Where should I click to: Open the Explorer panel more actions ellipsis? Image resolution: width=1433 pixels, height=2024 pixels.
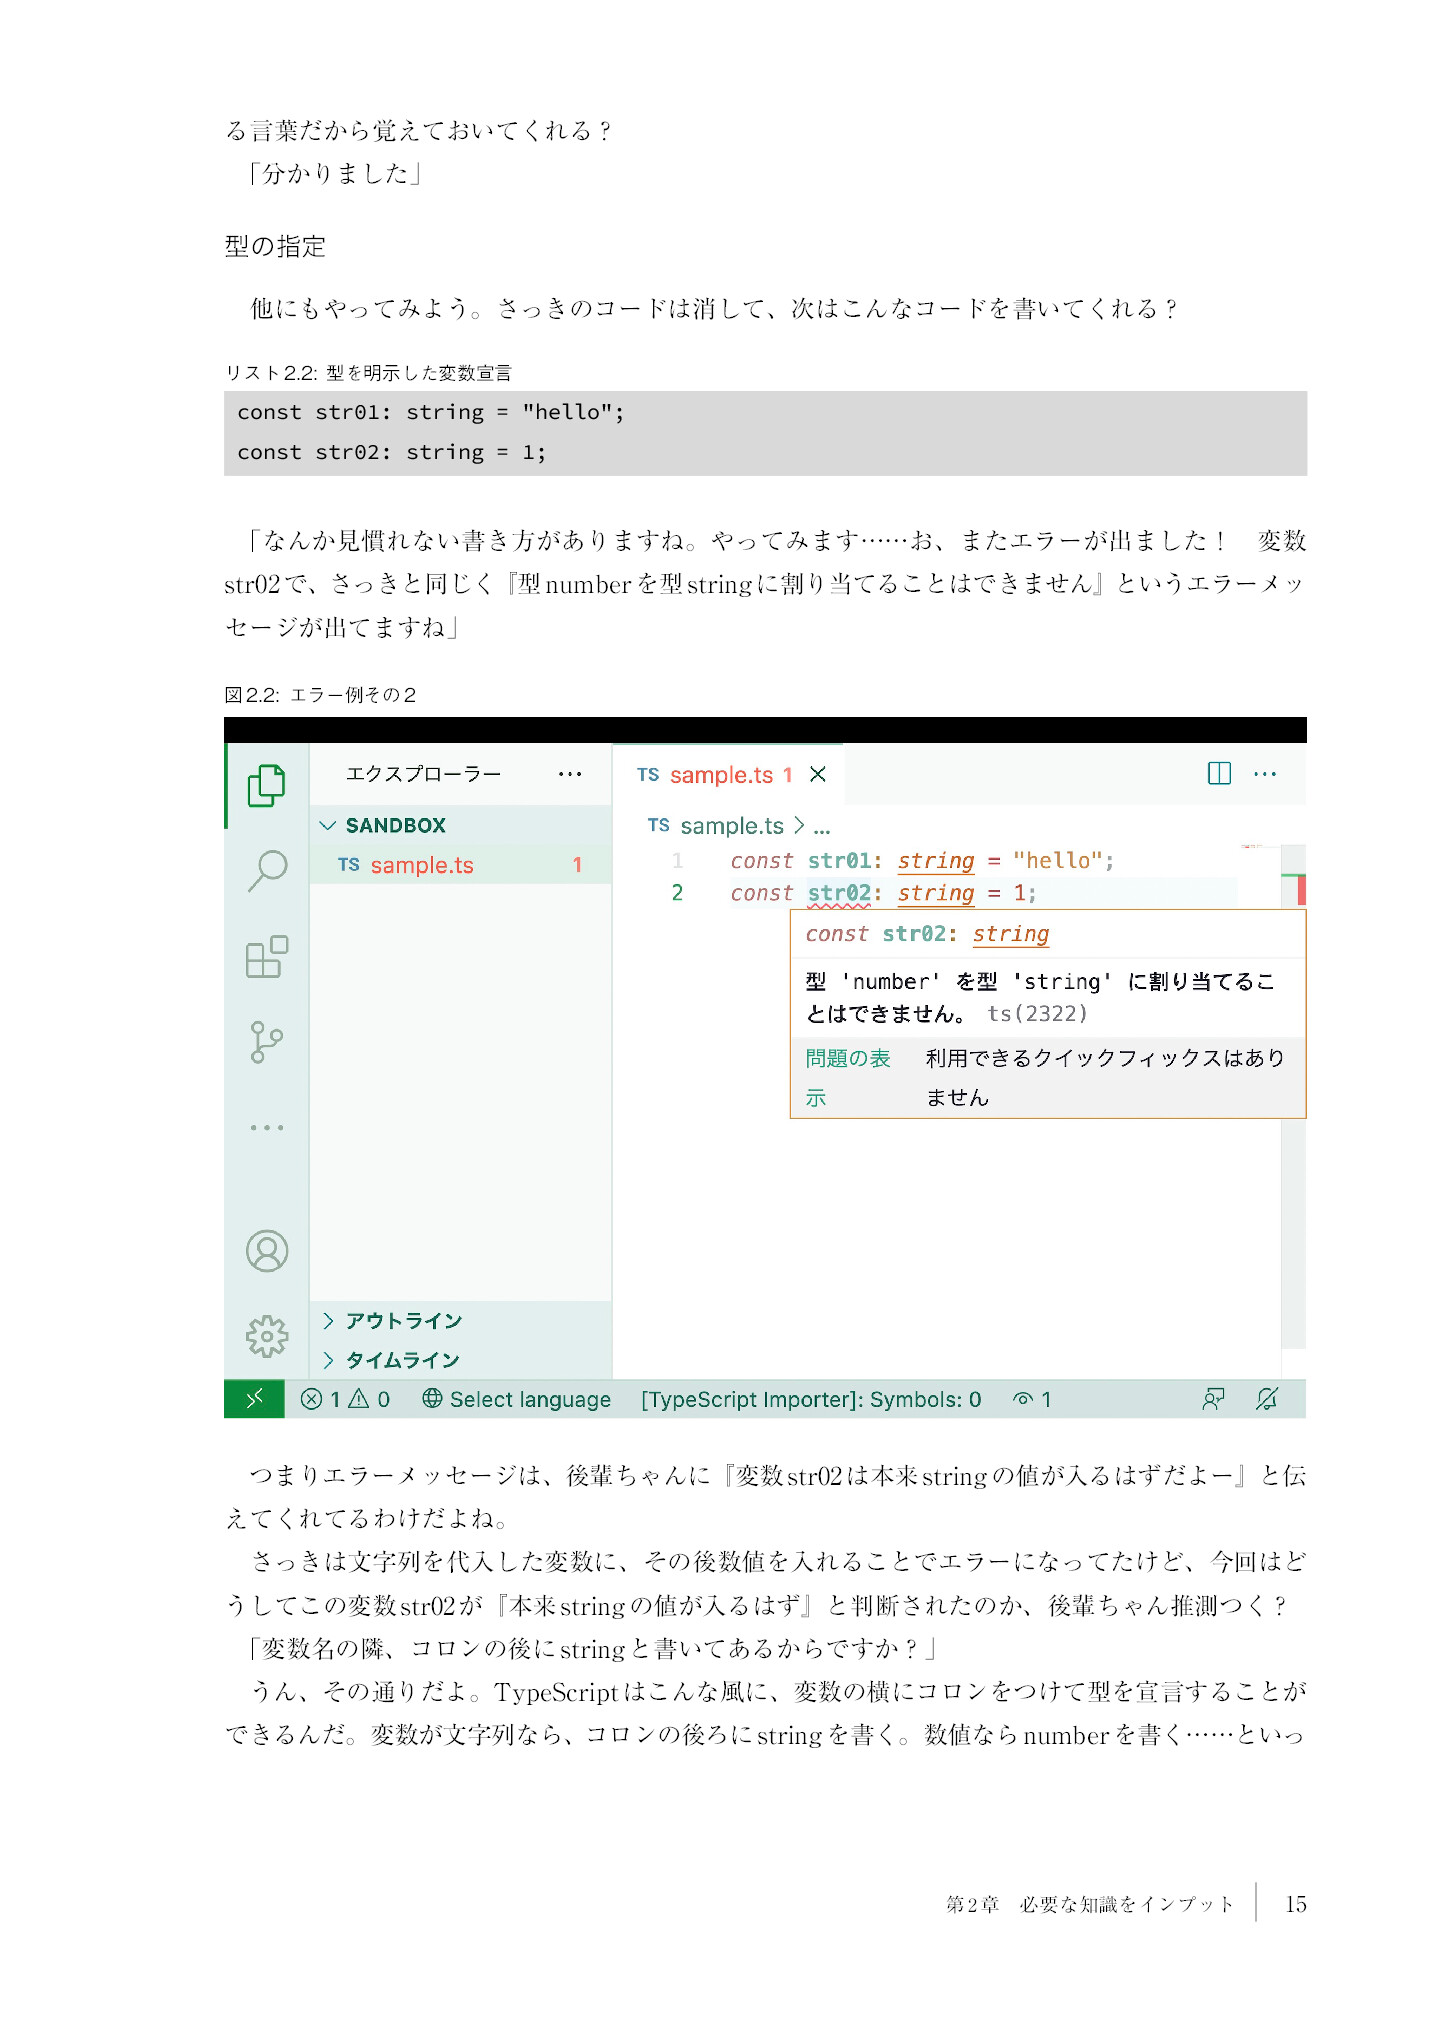coord(570,774)
